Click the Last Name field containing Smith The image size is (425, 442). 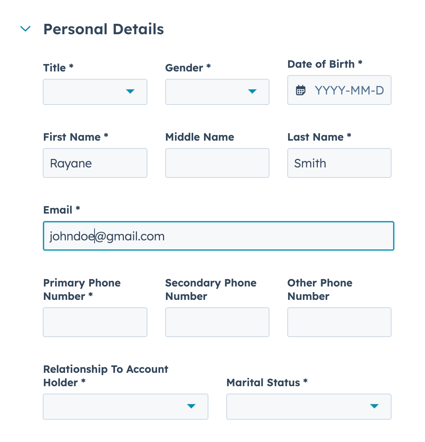339,163
